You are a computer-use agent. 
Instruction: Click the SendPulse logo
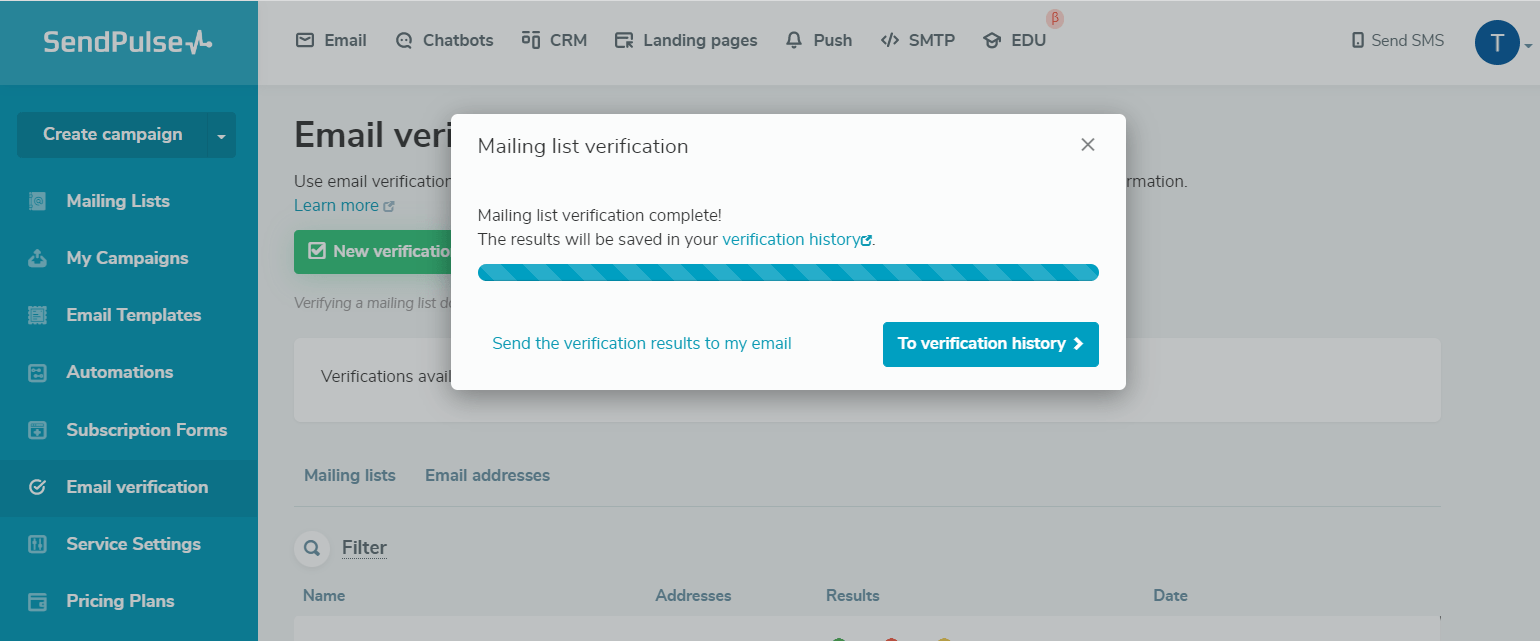coord(128,42)
